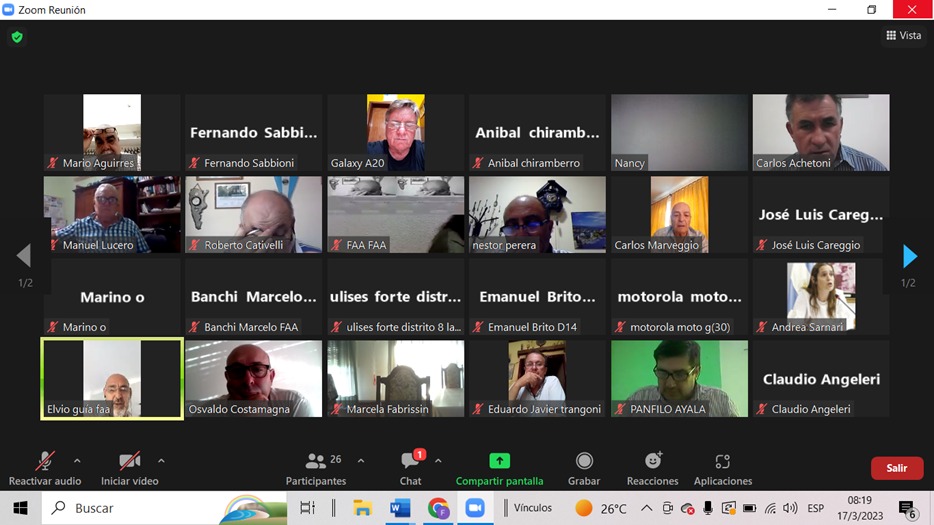Open the Chat panel
Viewport: 934px width, 525px height.
tap(410, 468)
